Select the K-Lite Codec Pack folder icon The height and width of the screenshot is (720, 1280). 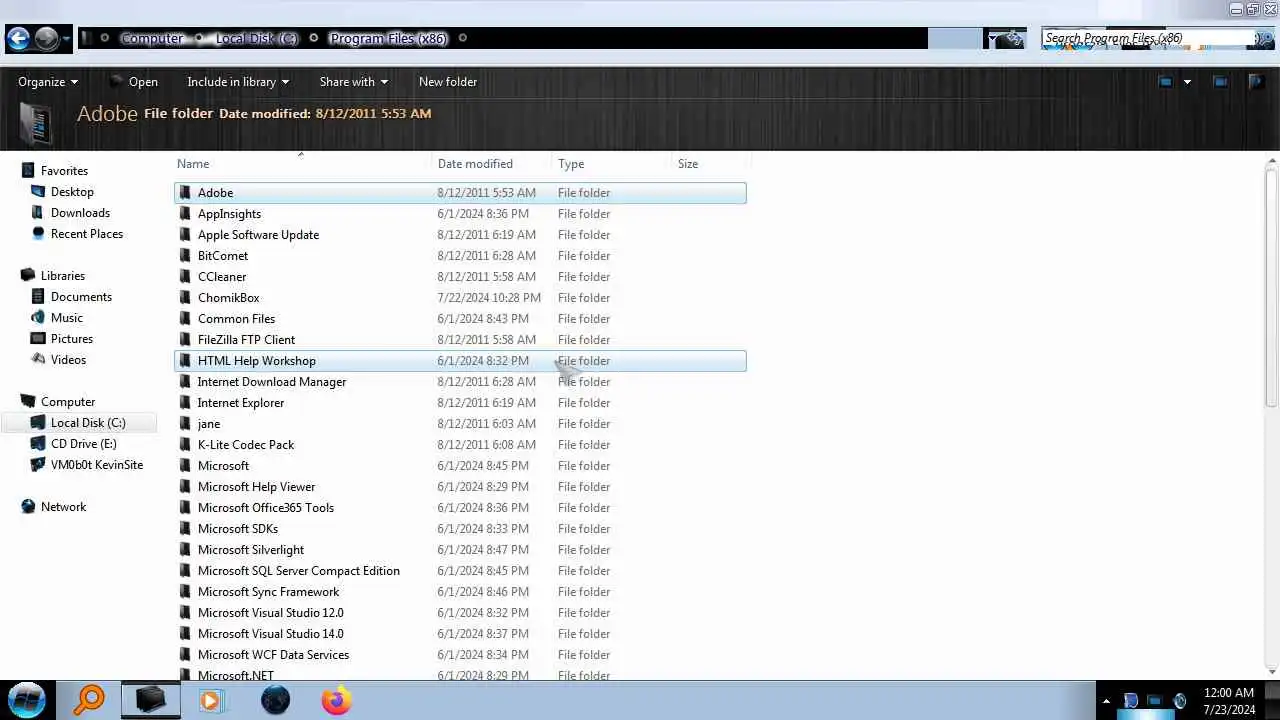[185, 445]
